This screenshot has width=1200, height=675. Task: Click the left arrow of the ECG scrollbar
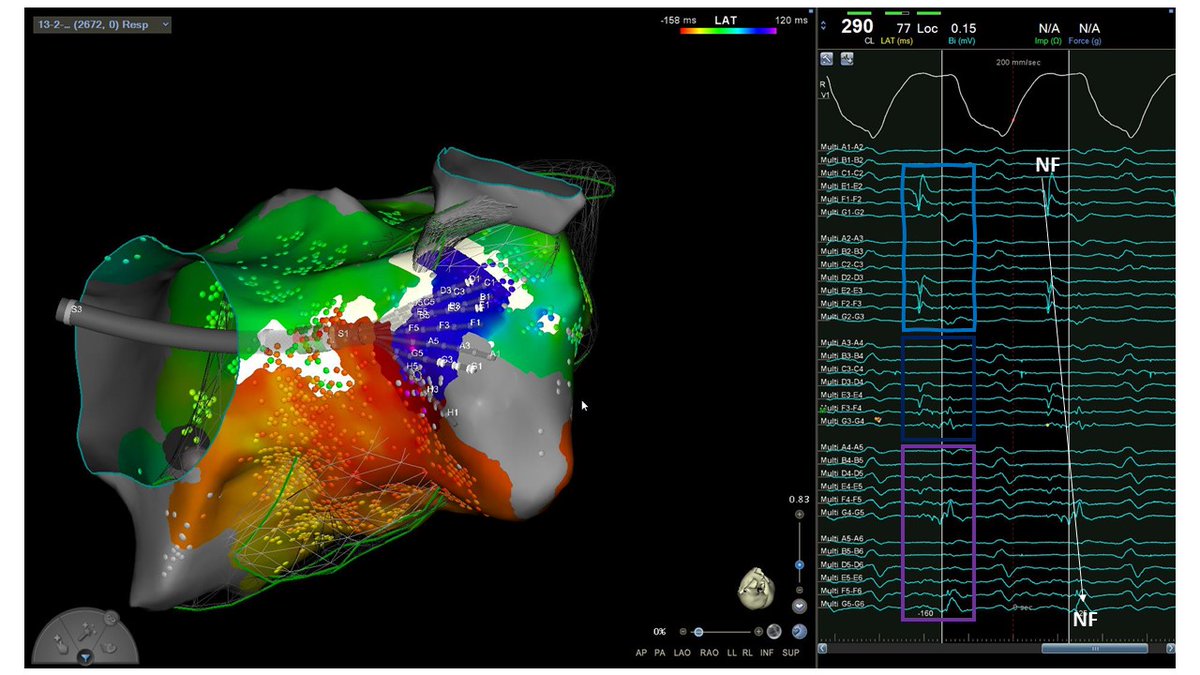pos(823,648)
